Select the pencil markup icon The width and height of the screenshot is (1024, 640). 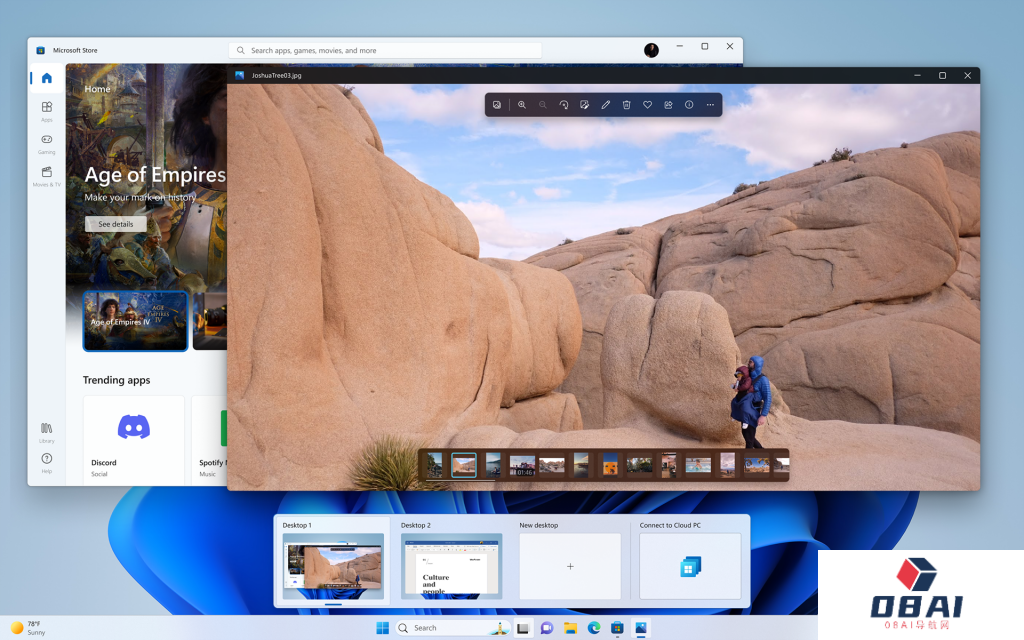[x=606, y=105]
